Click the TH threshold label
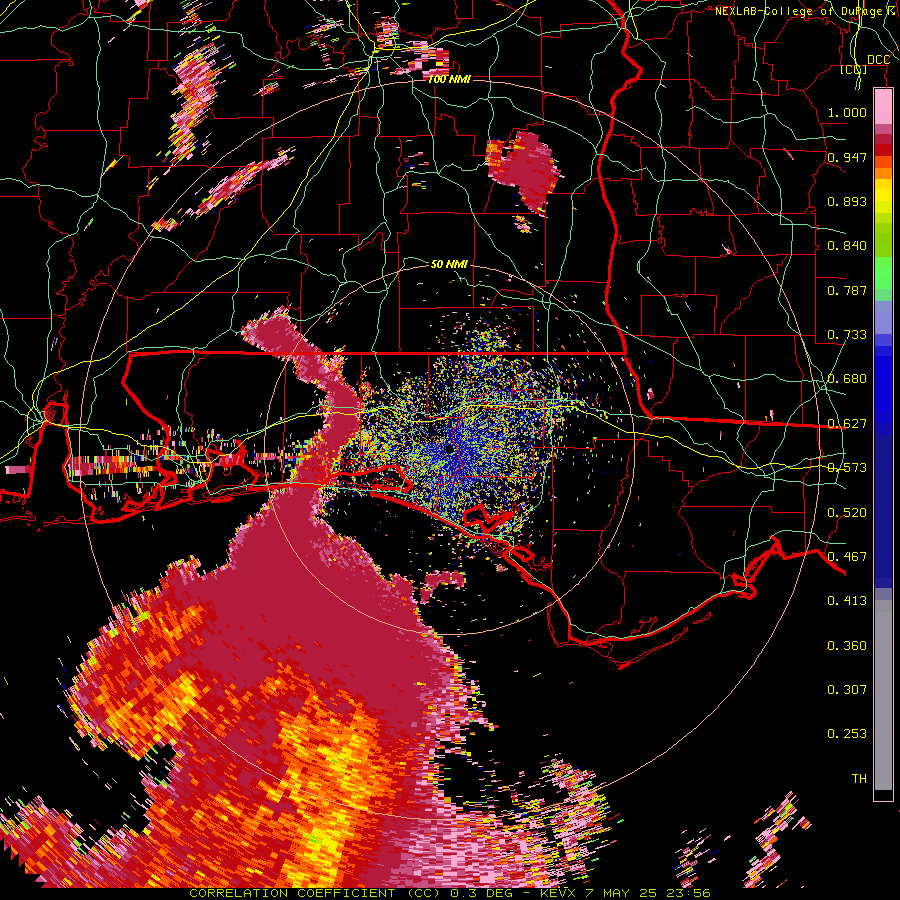The width and height of the screenshot is (900, 900). (859, 779)
